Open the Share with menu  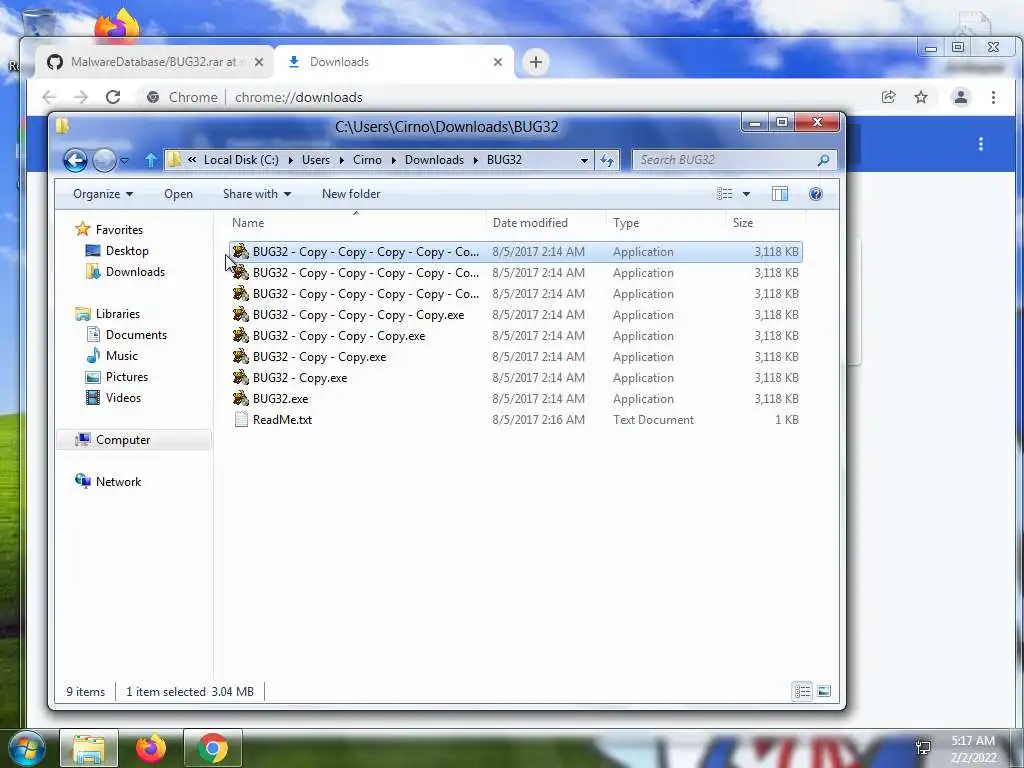point(257,194)
